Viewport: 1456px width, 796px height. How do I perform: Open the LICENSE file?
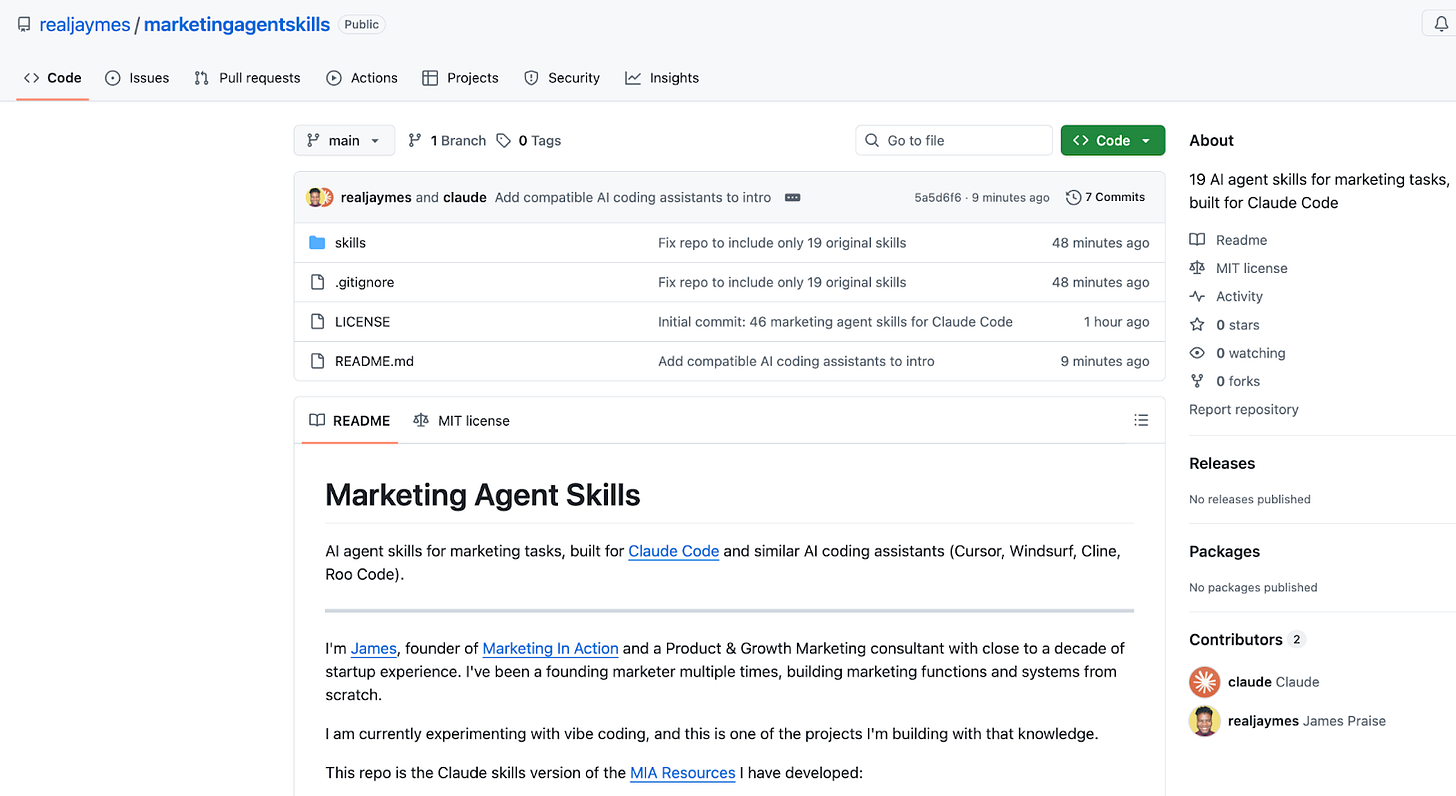[x=362, y=322]
